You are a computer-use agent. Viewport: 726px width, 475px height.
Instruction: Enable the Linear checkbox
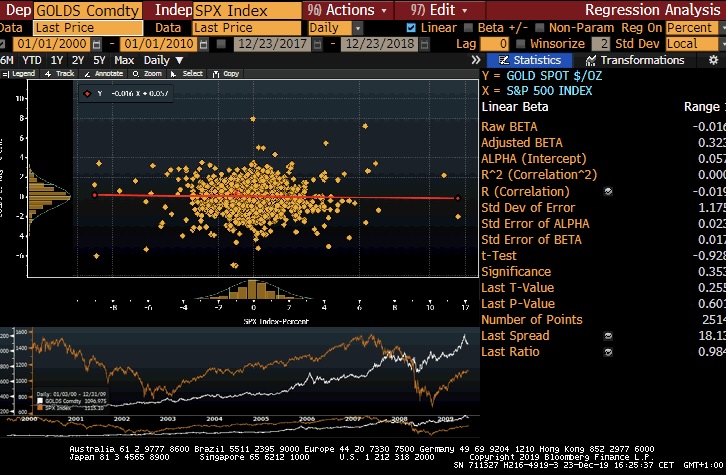pos(411,28)
